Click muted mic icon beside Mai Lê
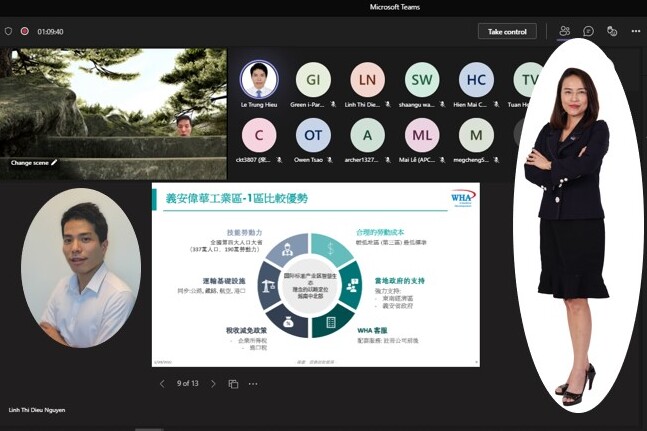 pyautogui.click(x=442, y=160)
